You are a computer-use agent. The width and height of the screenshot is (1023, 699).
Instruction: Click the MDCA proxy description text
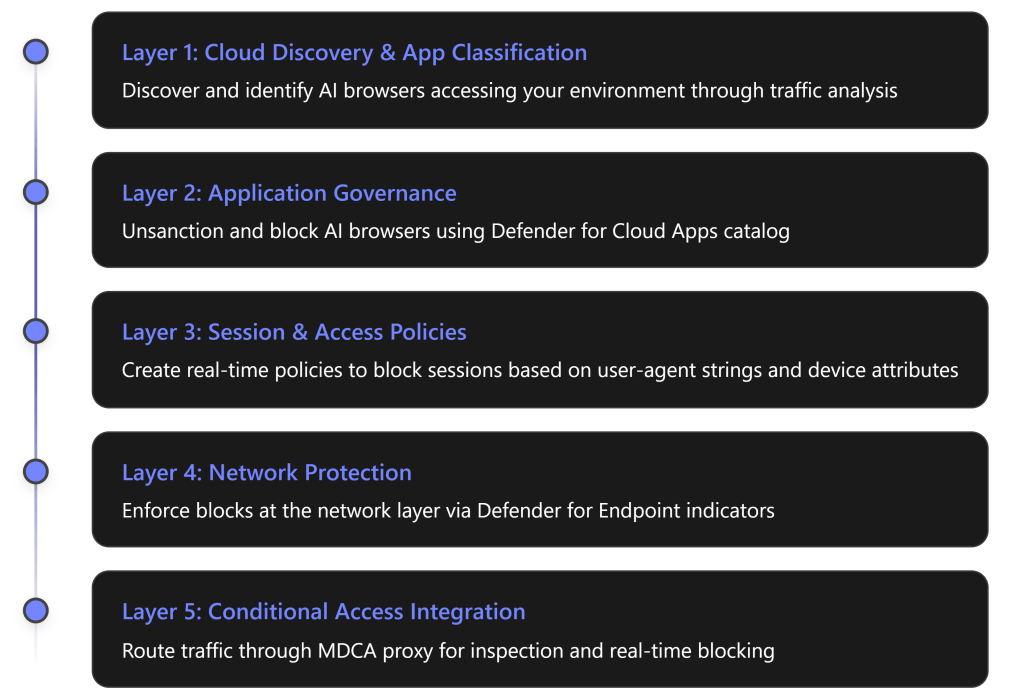point(448,651)
